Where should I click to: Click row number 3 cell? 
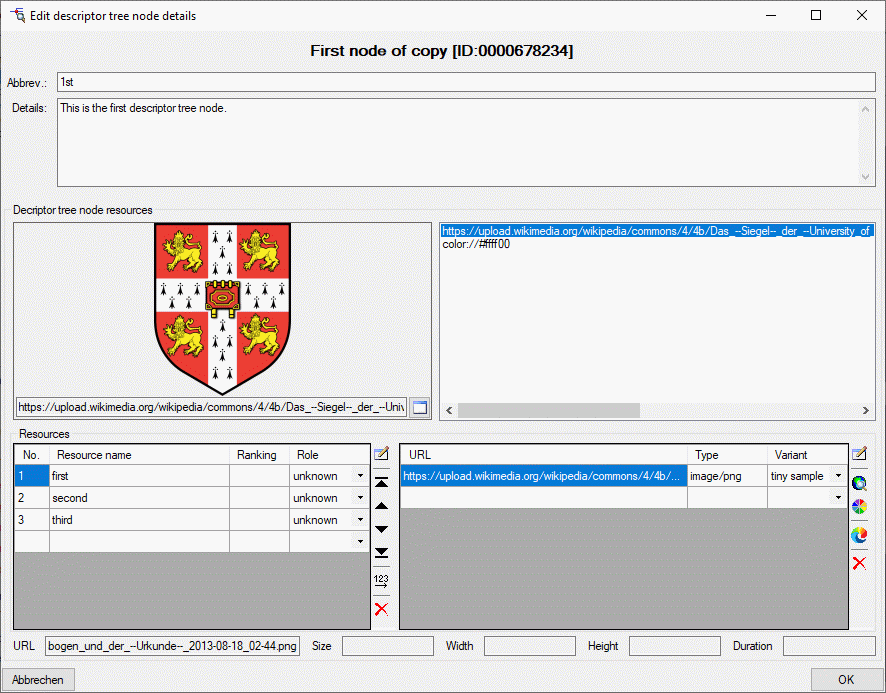pos(32,520)
